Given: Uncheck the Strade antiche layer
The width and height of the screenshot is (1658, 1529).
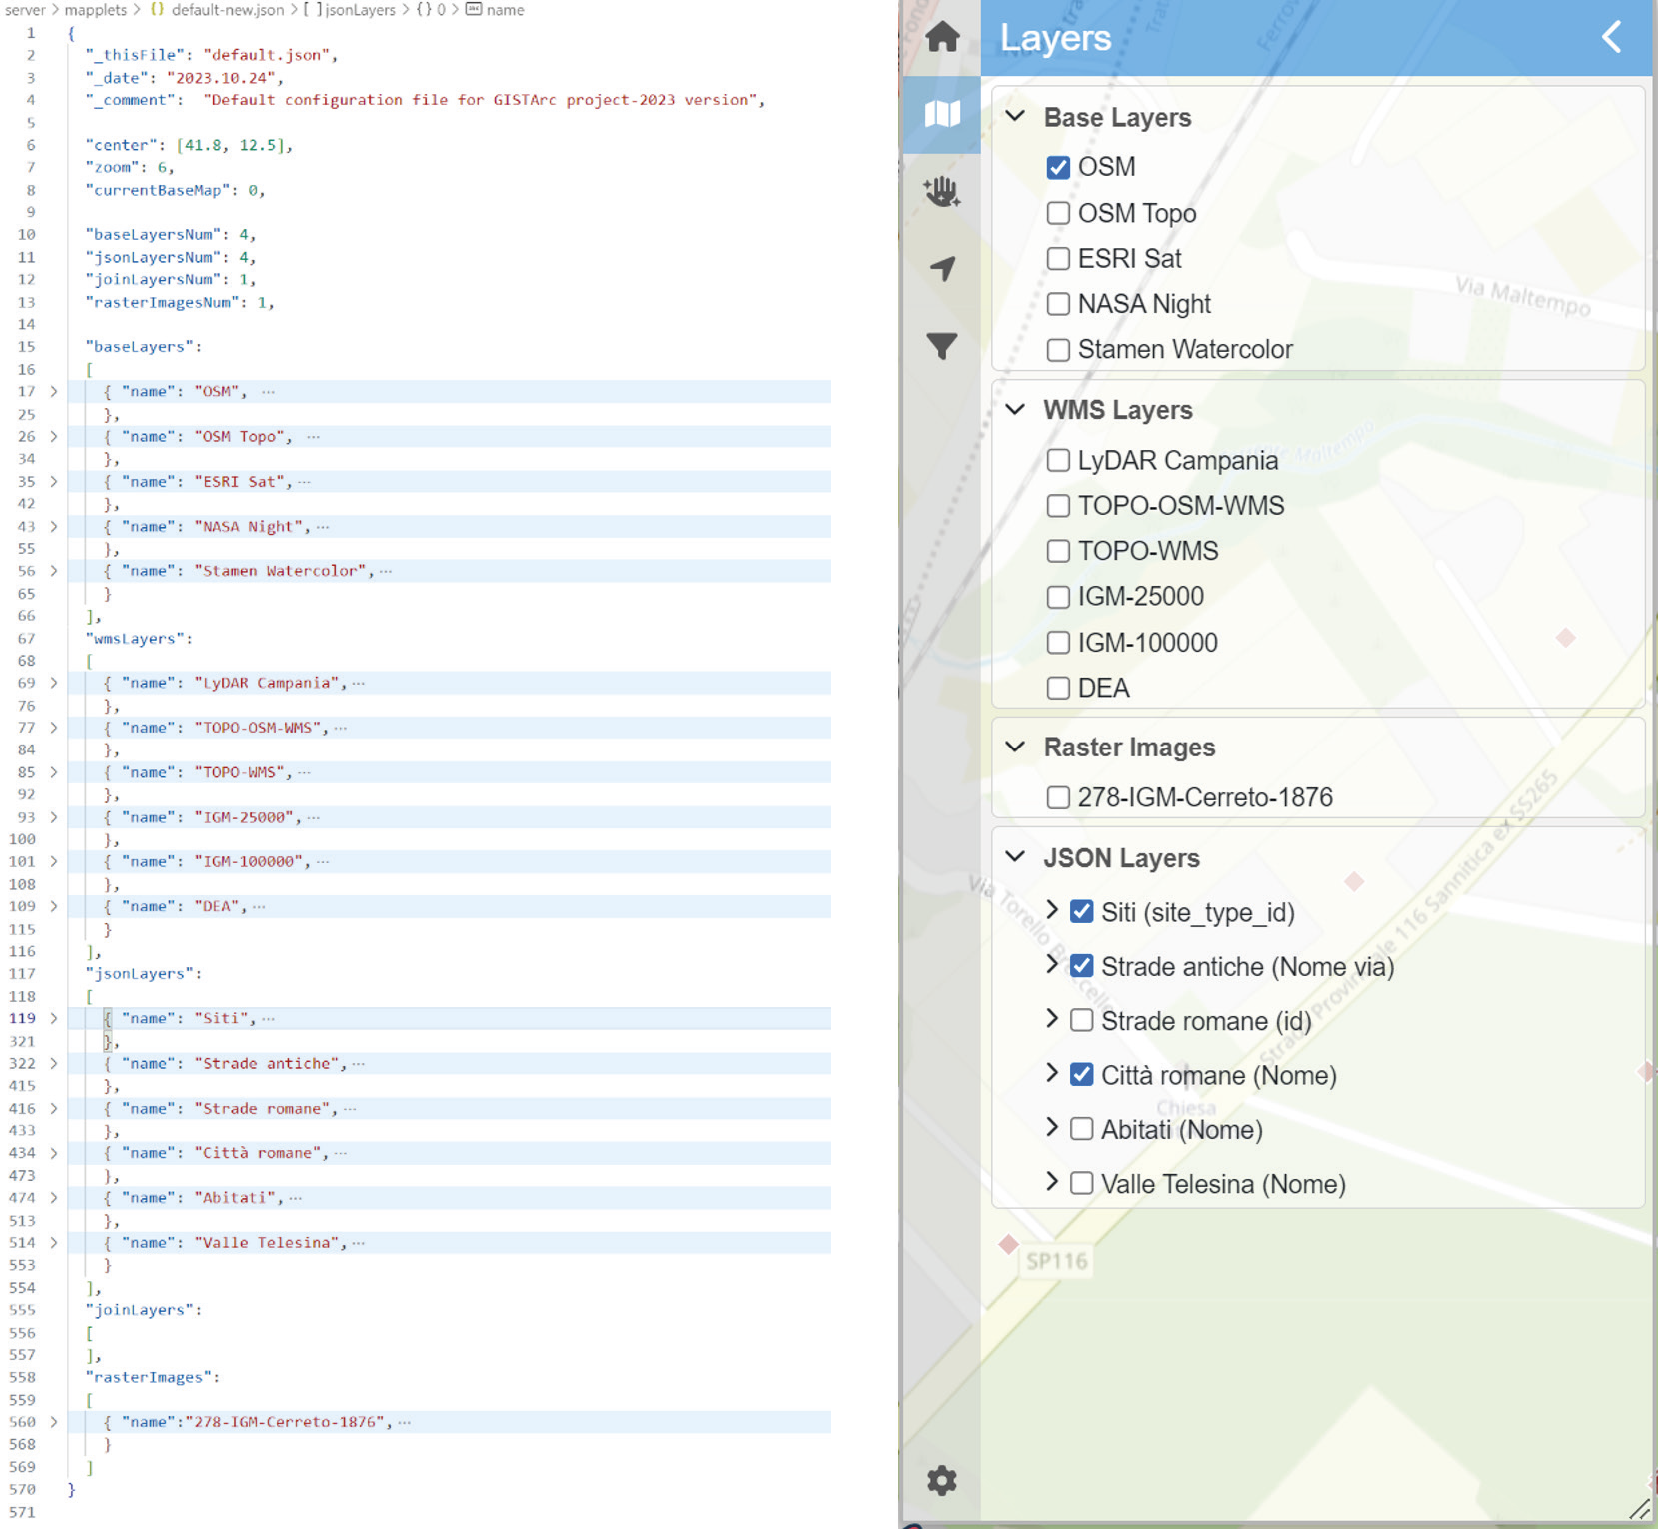Looking at the screenshot, I should (x=1081, y=965).
